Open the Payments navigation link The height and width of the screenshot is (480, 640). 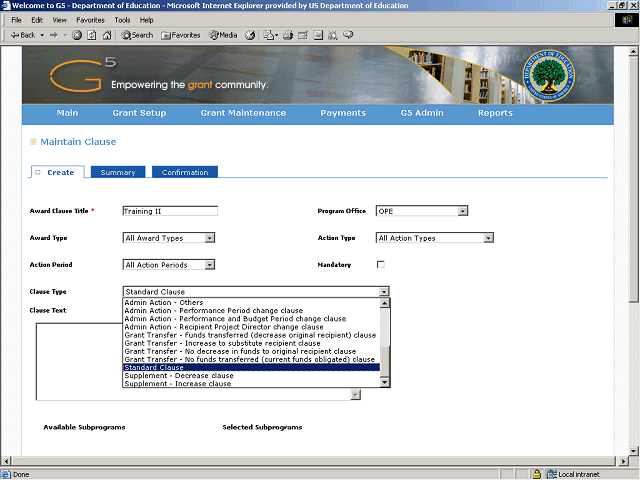(x=343, y=113)
